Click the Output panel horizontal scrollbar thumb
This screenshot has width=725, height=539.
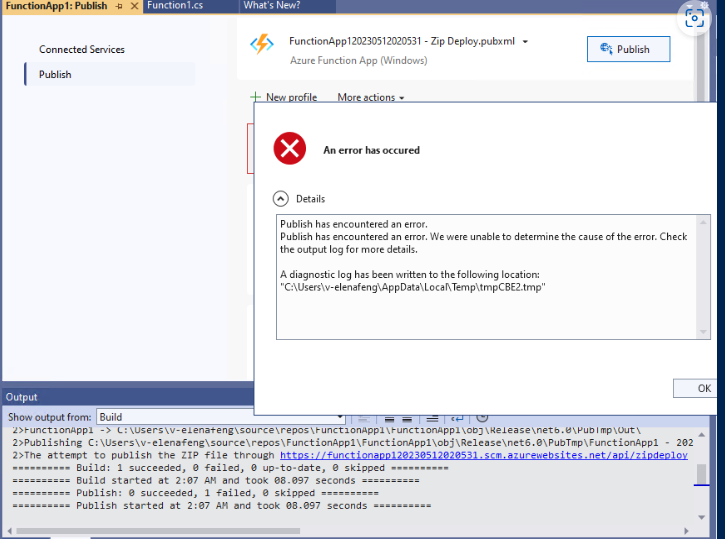point(158,531)
